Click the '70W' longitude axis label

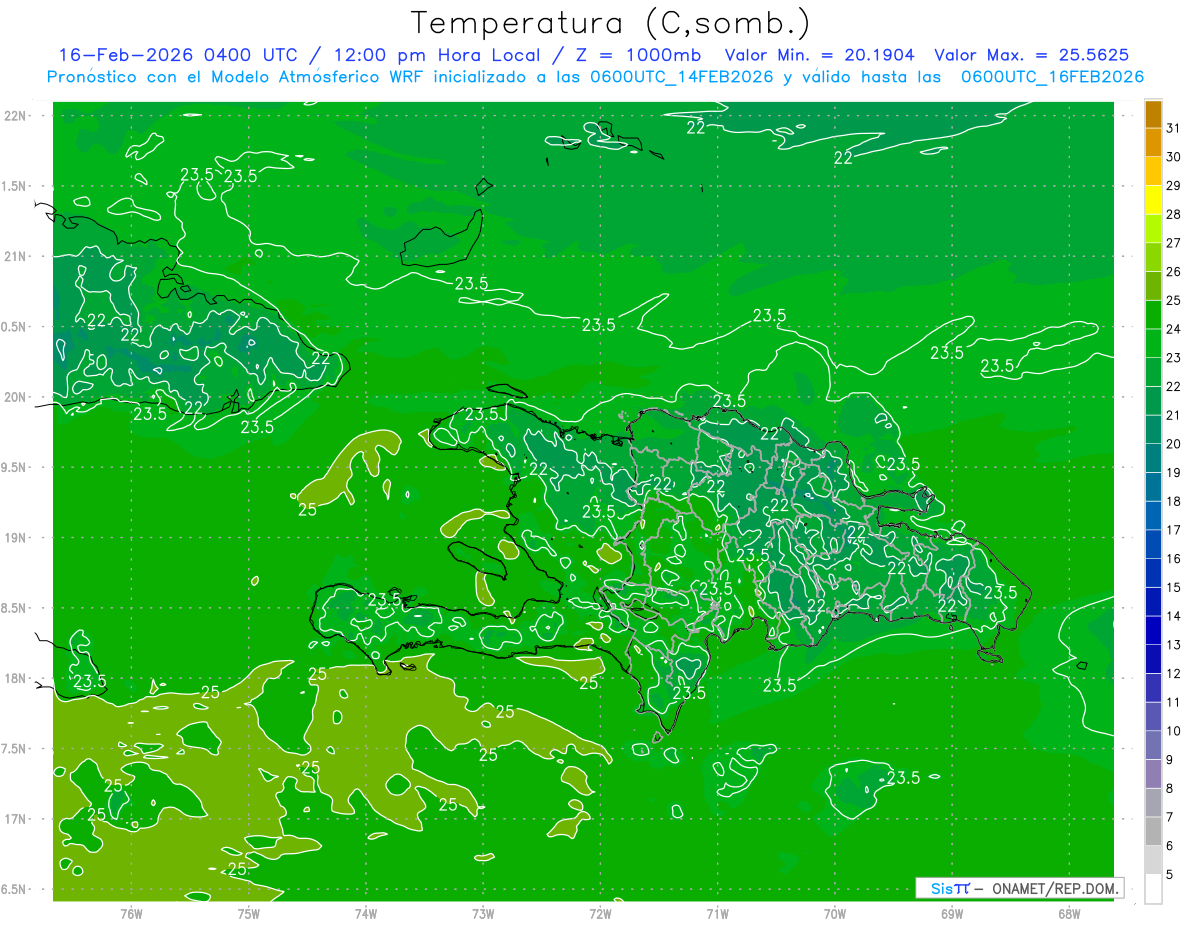[835, 914]
